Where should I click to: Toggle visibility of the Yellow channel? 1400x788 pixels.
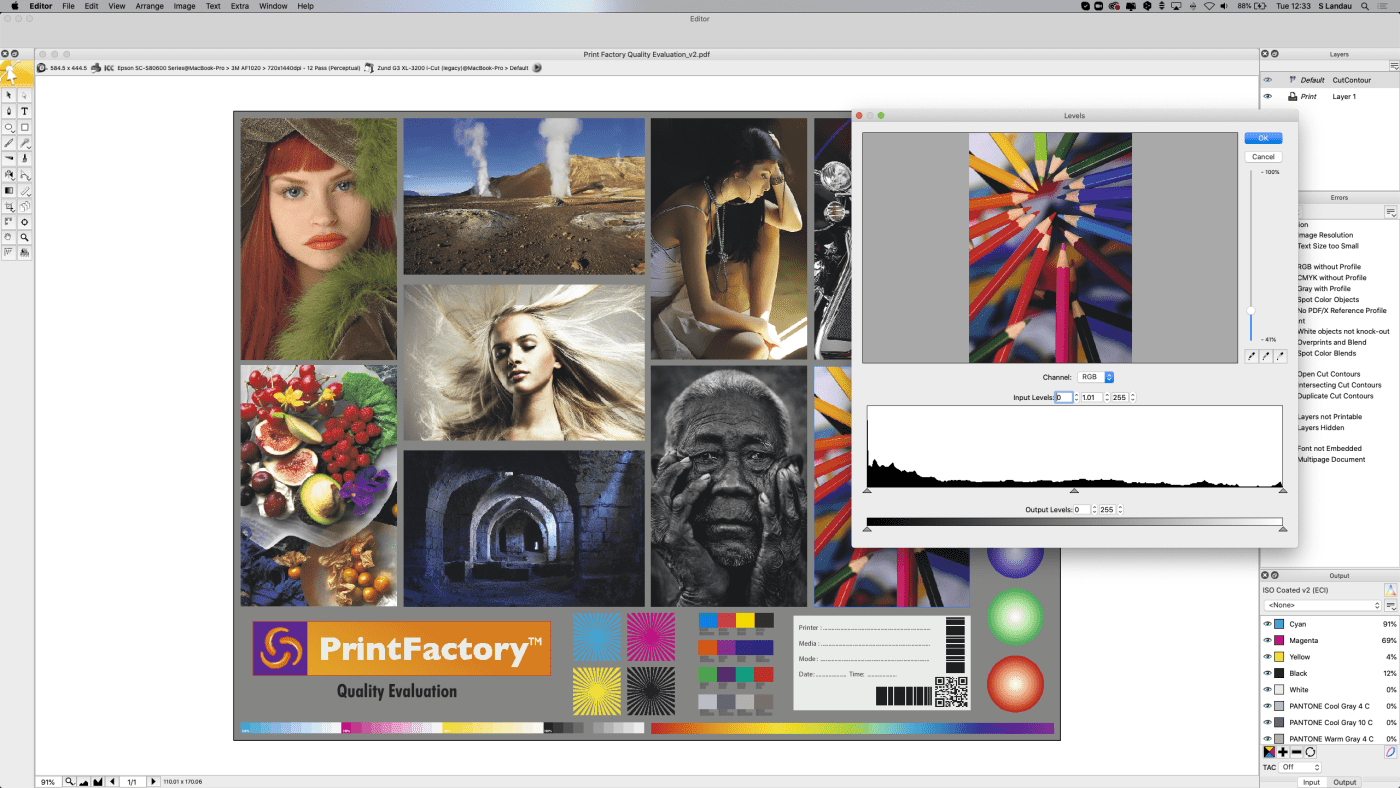(1267, 657)
